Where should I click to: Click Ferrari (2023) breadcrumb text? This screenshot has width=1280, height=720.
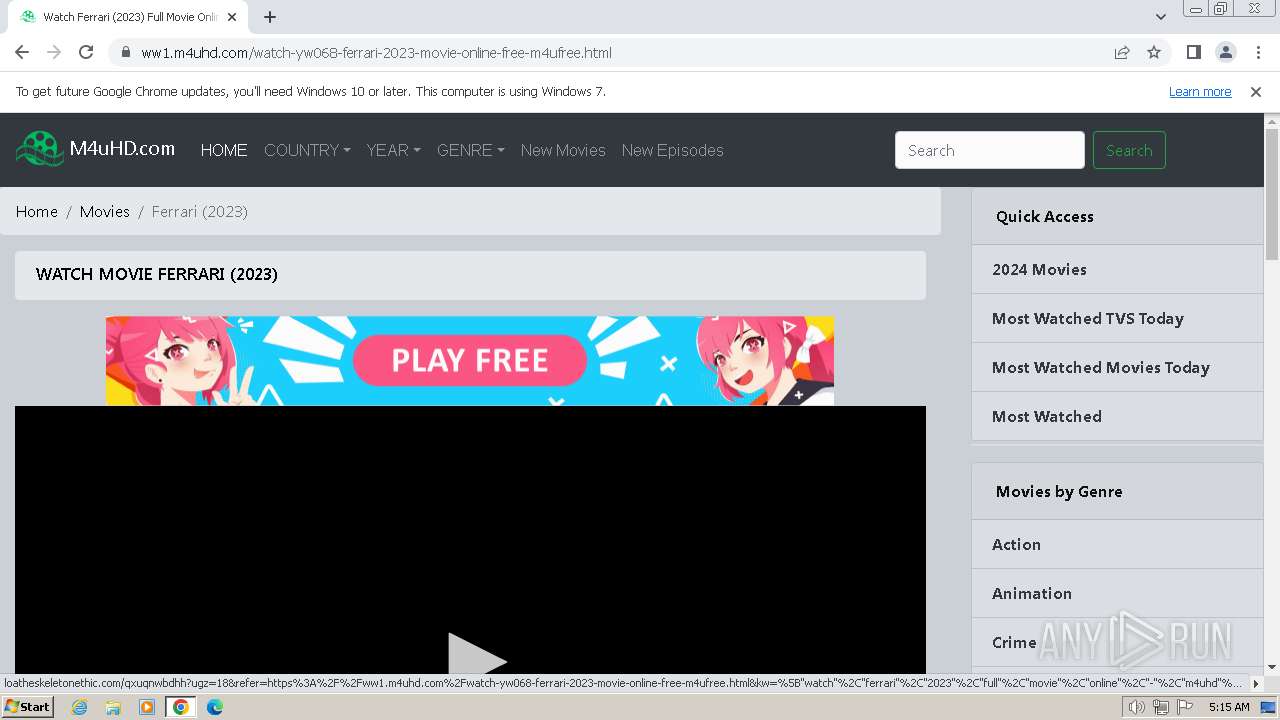200,211
